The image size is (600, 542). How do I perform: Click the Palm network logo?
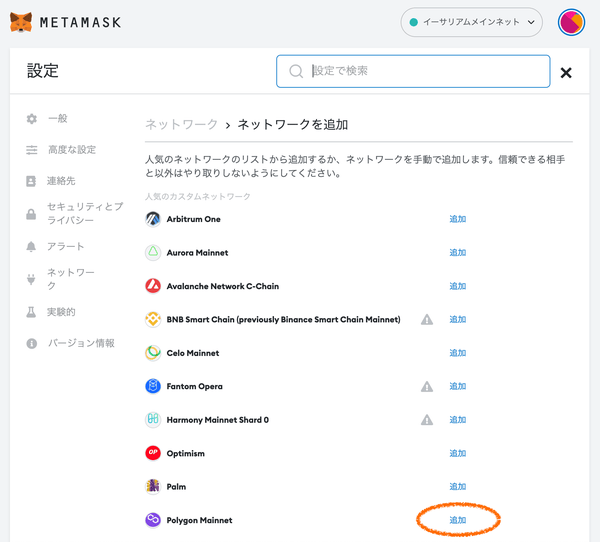pos(153,486)
